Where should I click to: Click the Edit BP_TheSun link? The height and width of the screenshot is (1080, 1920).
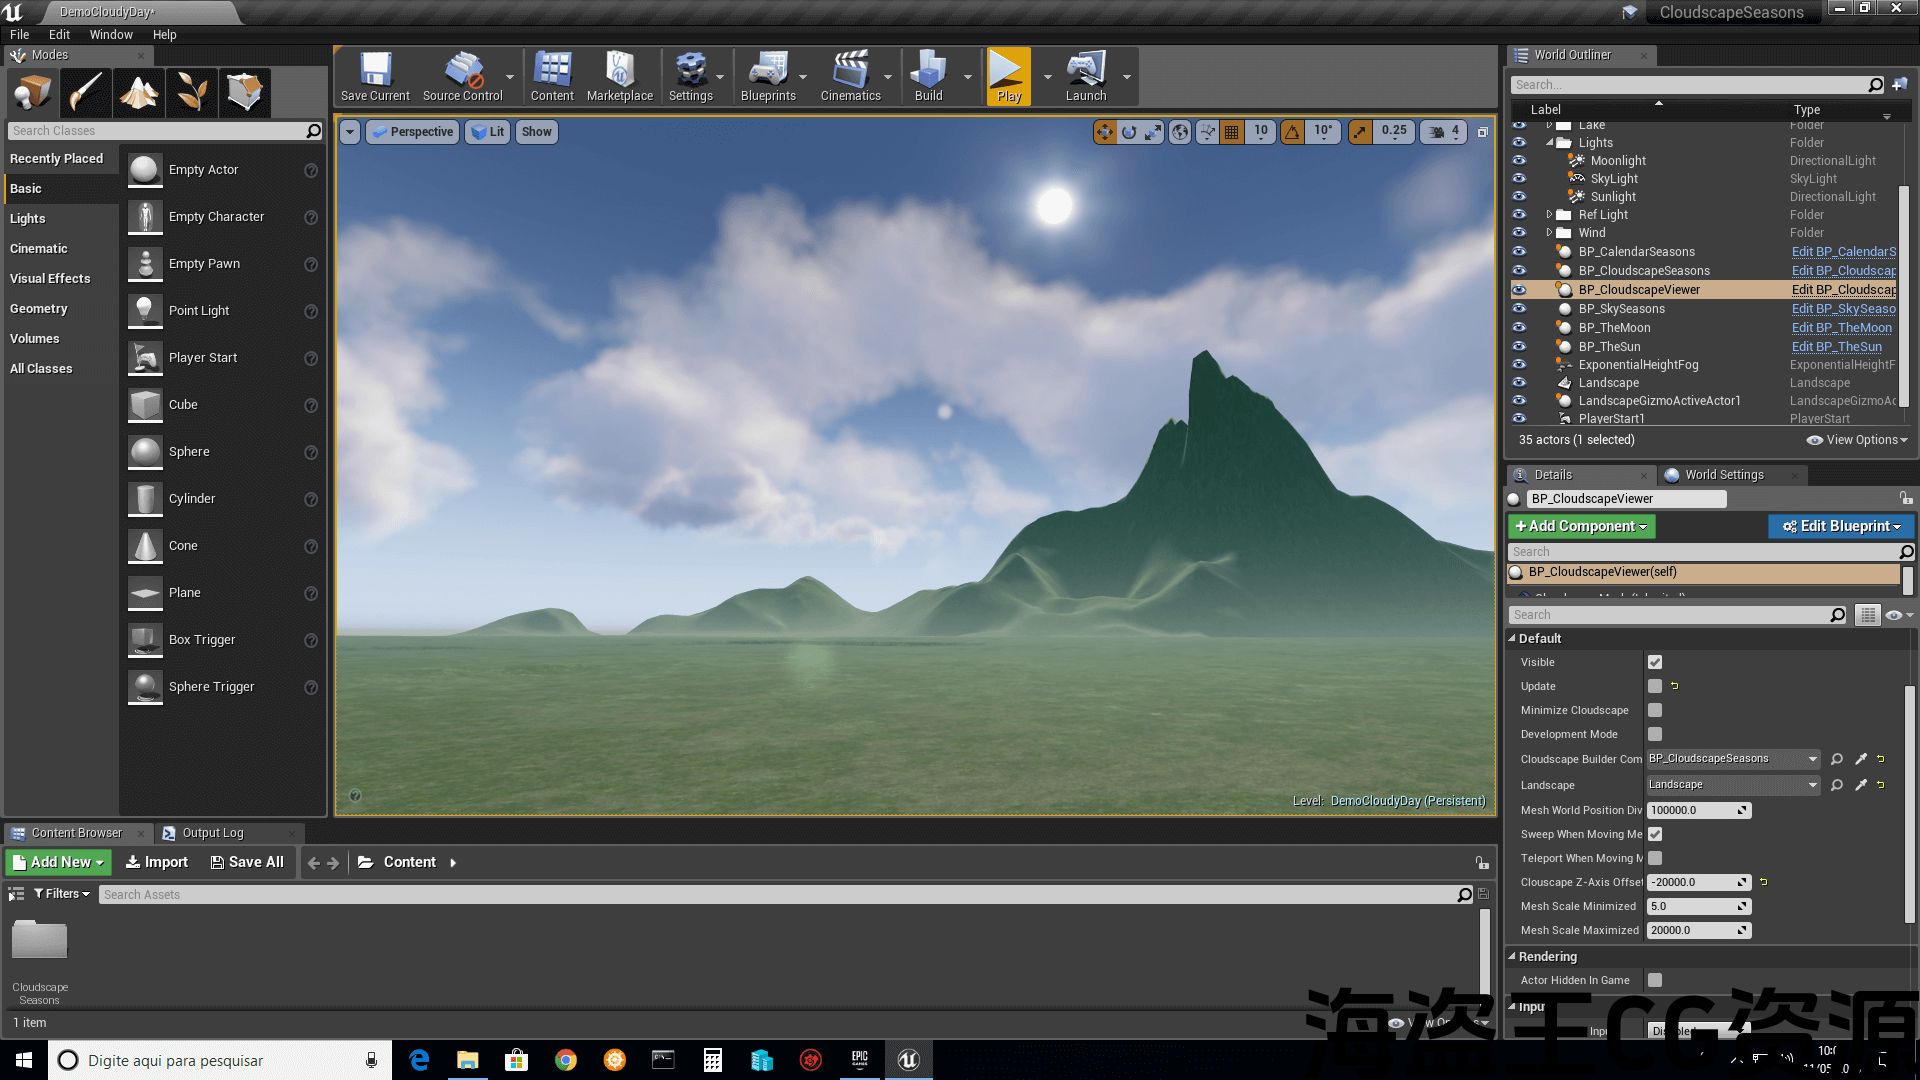[x=1836, y=347]
